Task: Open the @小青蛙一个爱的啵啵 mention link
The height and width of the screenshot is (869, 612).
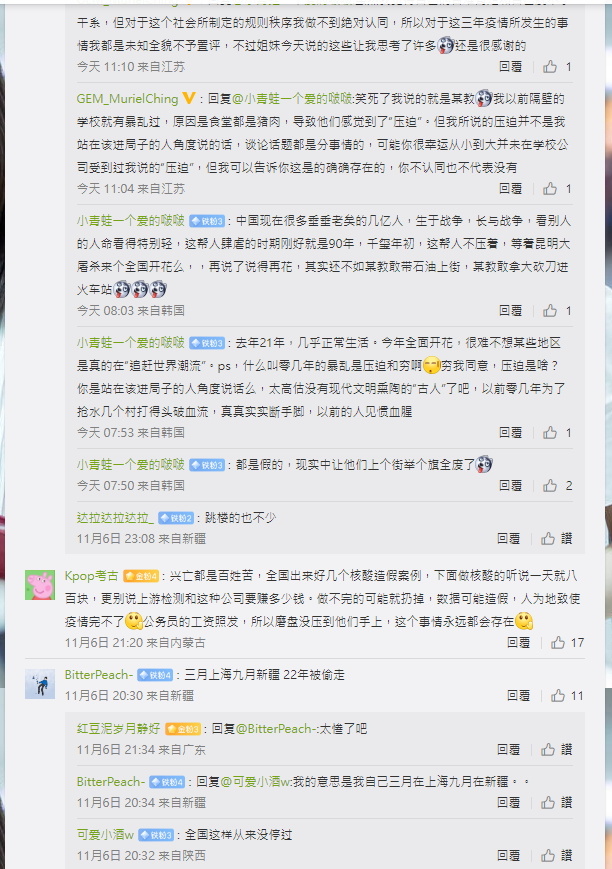Action: (x=292, y=99)
